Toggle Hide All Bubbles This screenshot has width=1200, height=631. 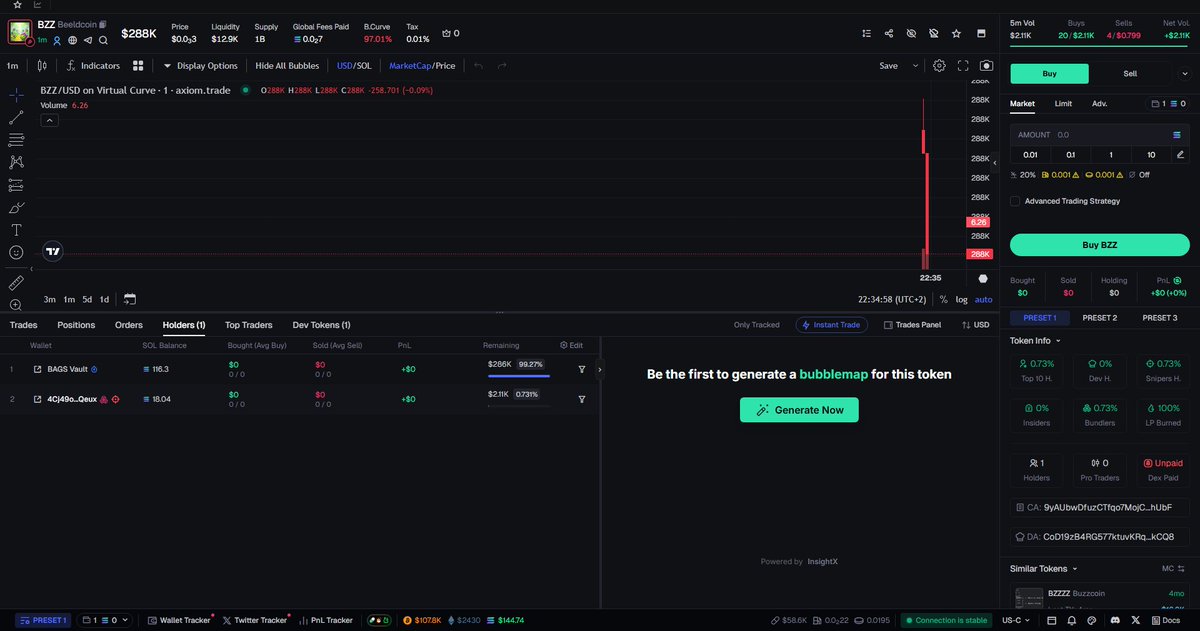coord(287,66)
